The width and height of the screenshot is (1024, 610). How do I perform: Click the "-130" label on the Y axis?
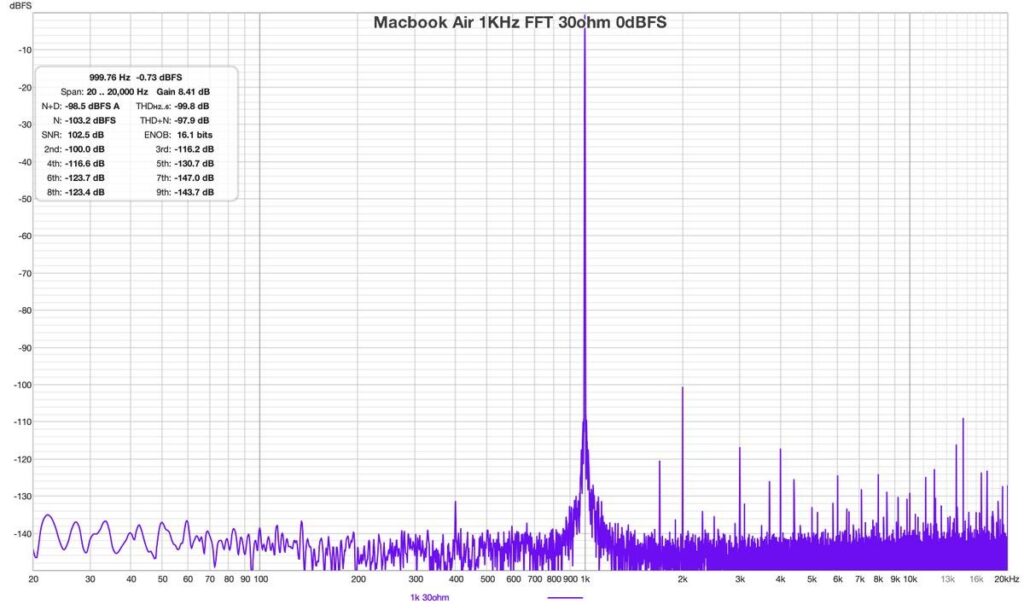pos(22,497)
